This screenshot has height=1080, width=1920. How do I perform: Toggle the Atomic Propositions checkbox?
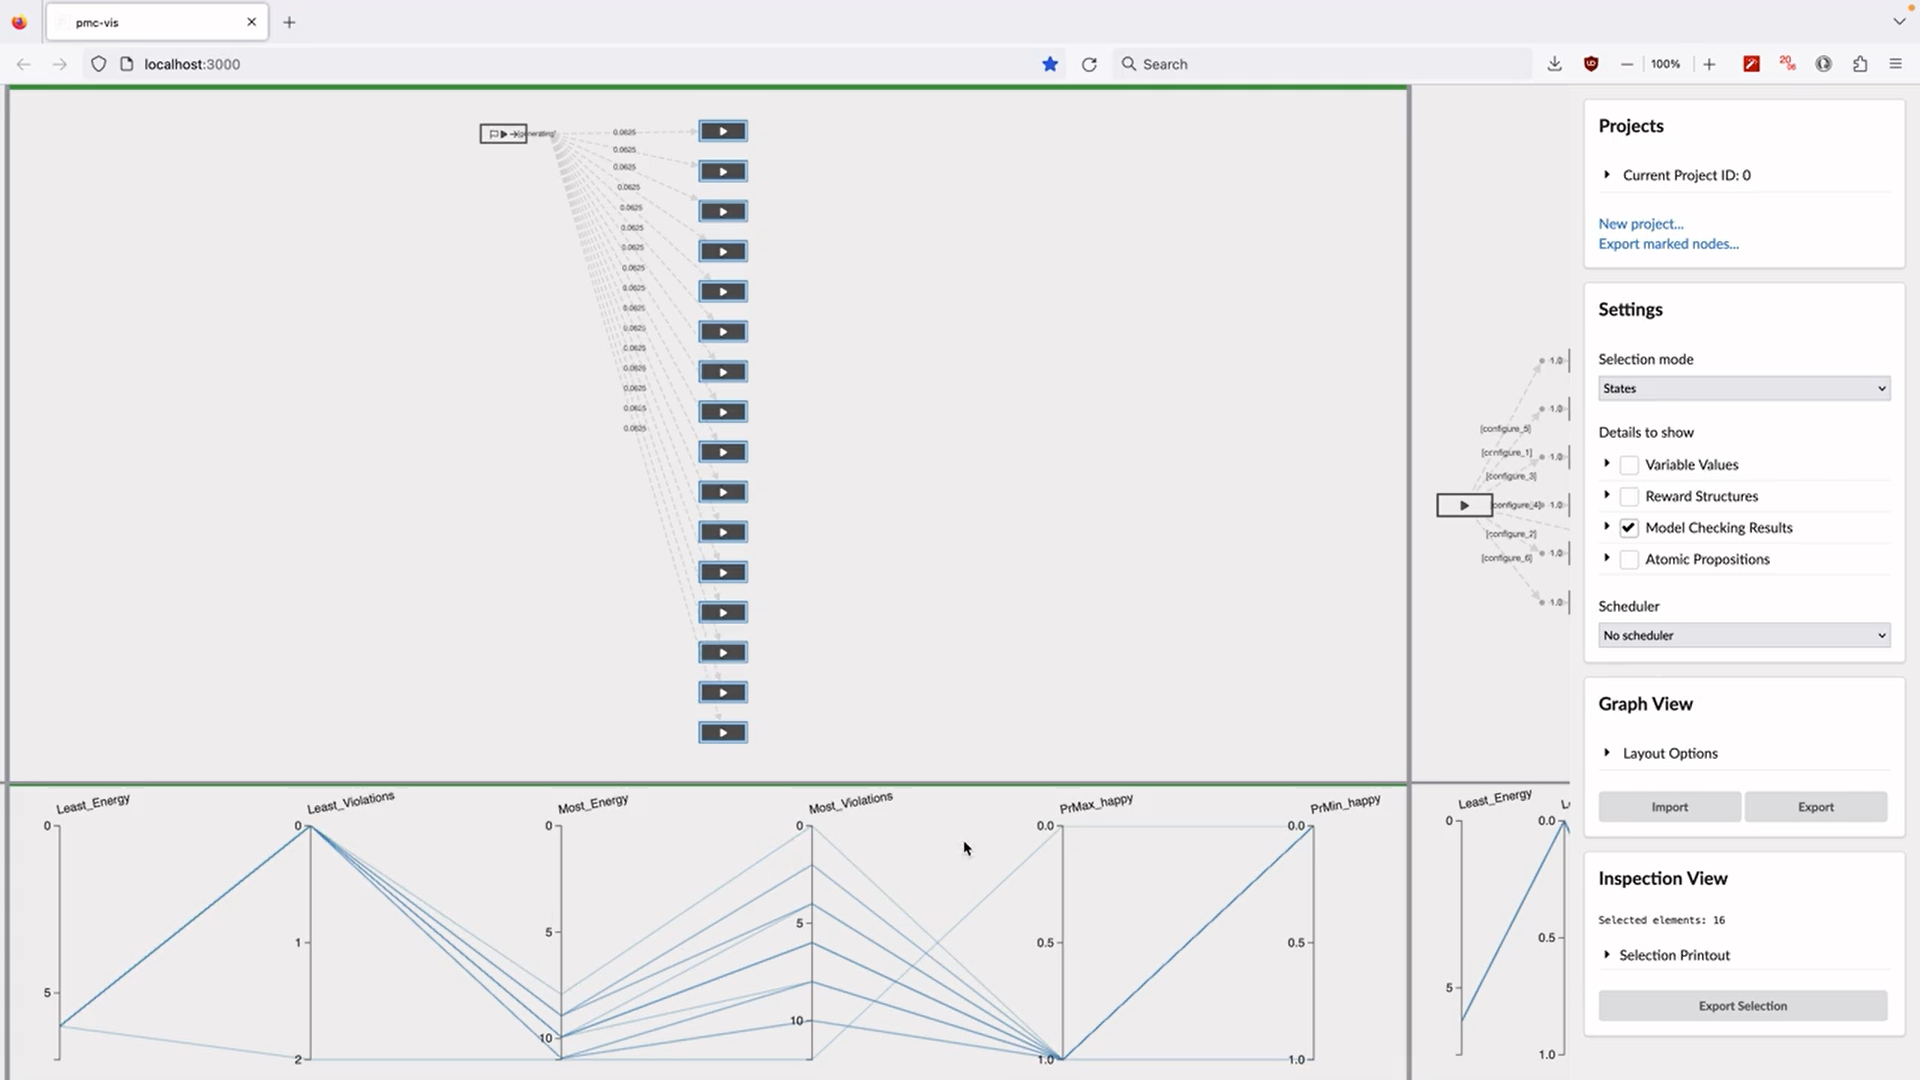click(1629, 560)
